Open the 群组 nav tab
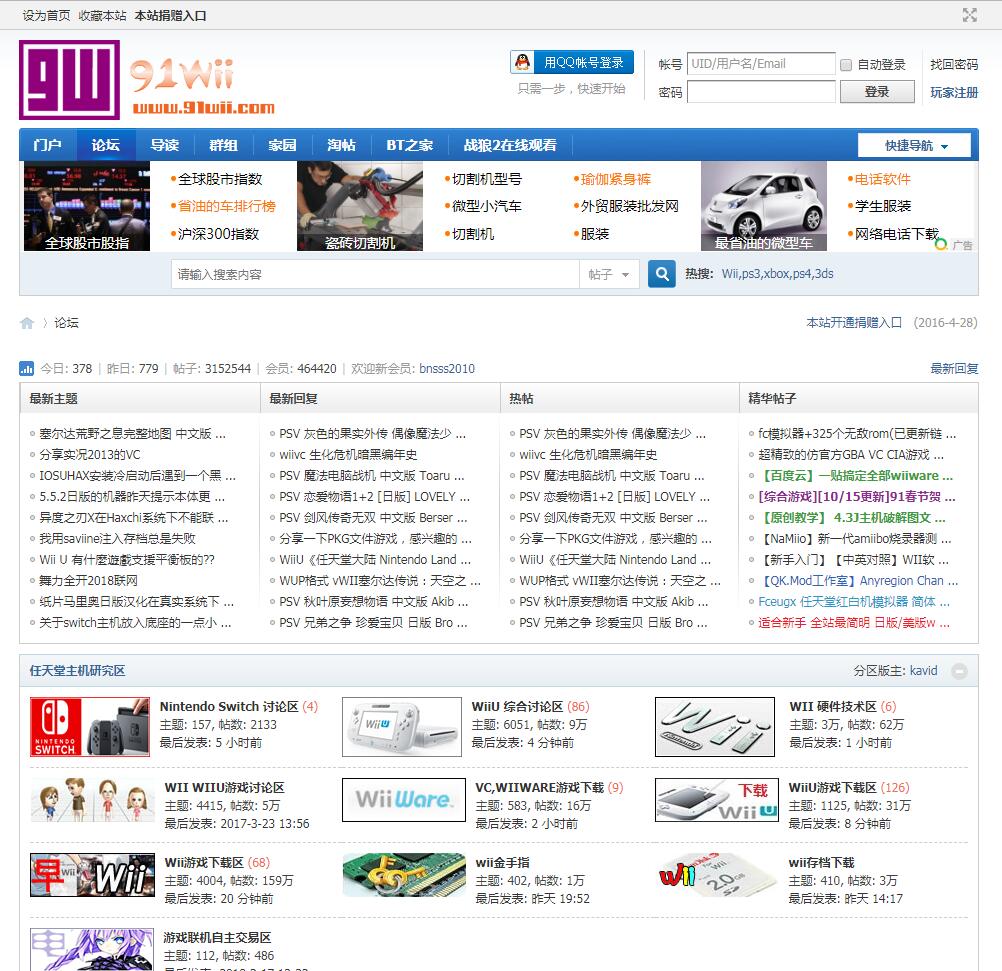Screen dimensions: 1002x971 click(223, 145)
